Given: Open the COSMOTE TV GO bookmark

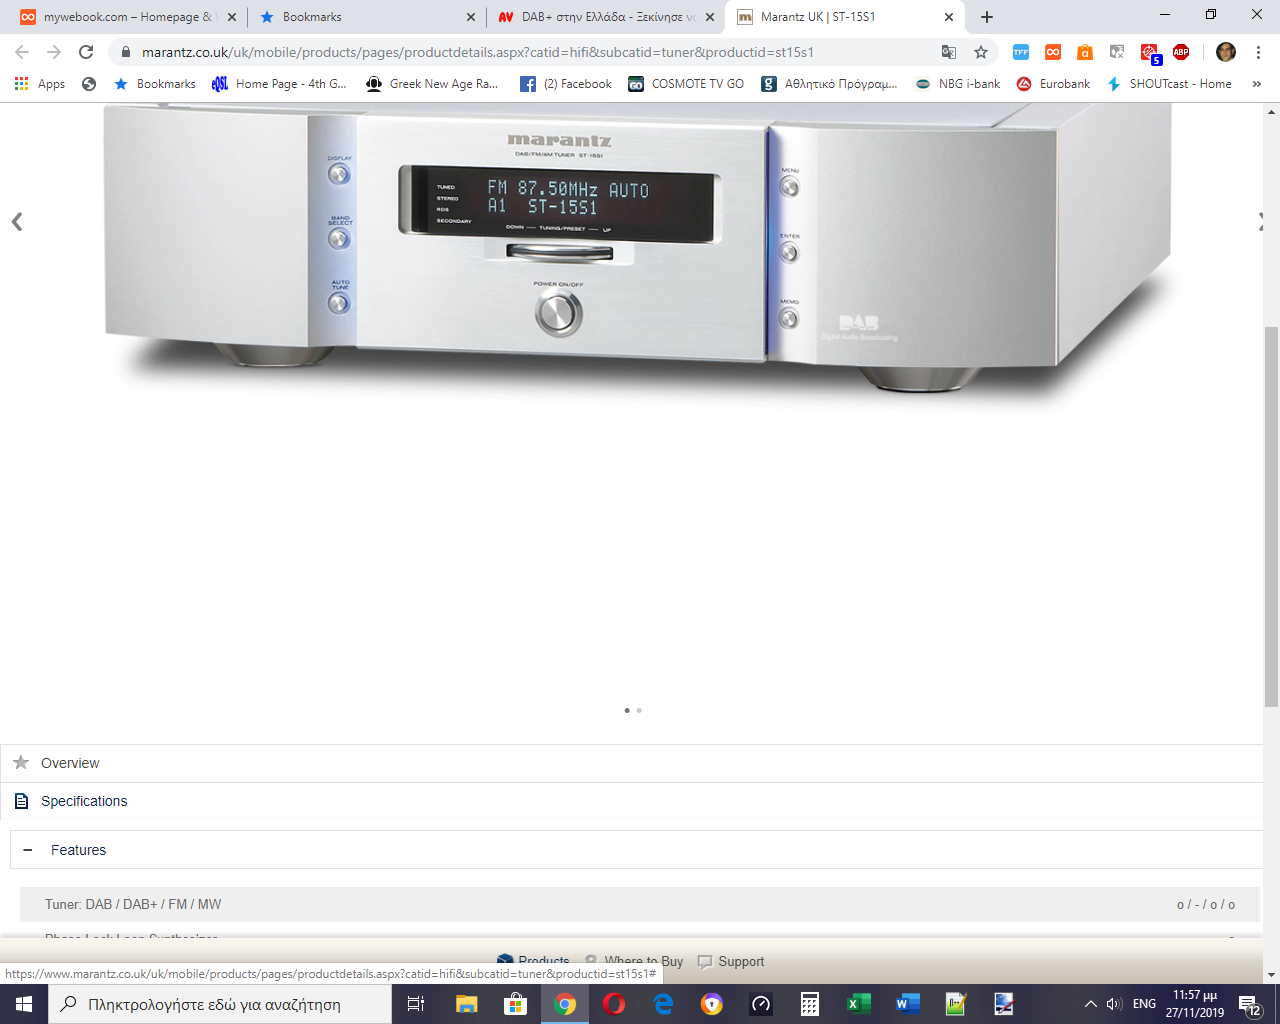Looking at the screenshot, I should point(686,84).
